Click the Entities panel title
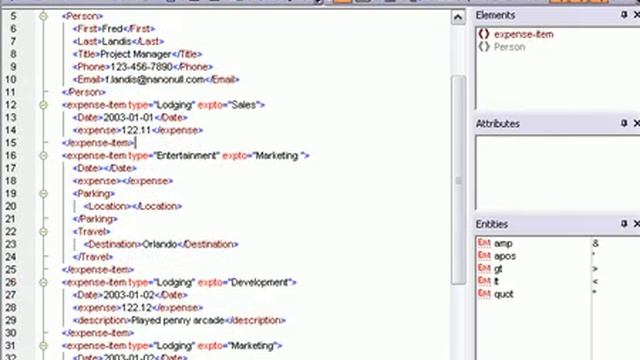640x360 pixels. [491, 224]
